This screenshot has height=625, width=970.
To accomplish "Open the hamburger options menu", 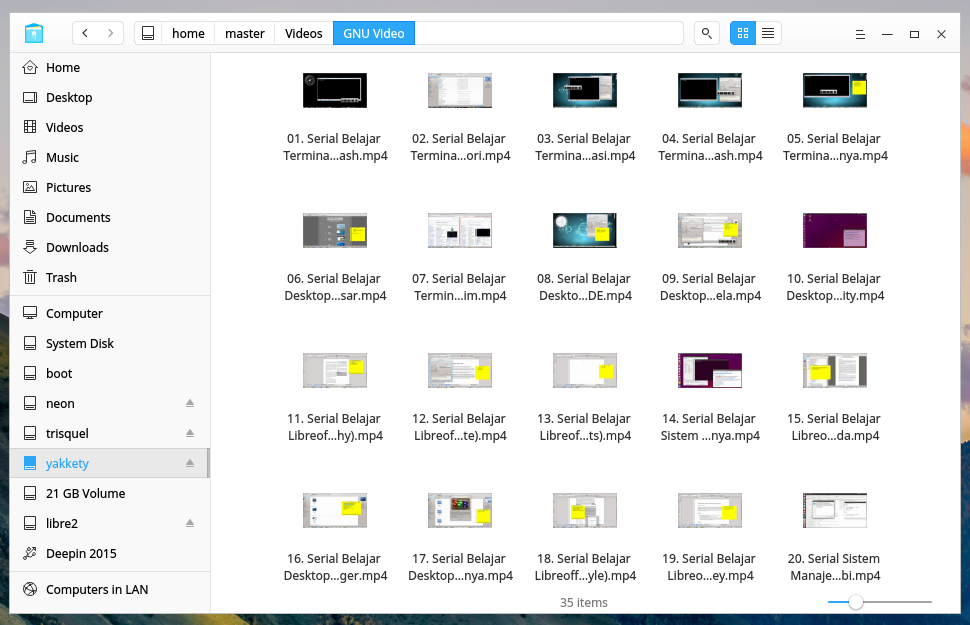I will tap(859, 33).
